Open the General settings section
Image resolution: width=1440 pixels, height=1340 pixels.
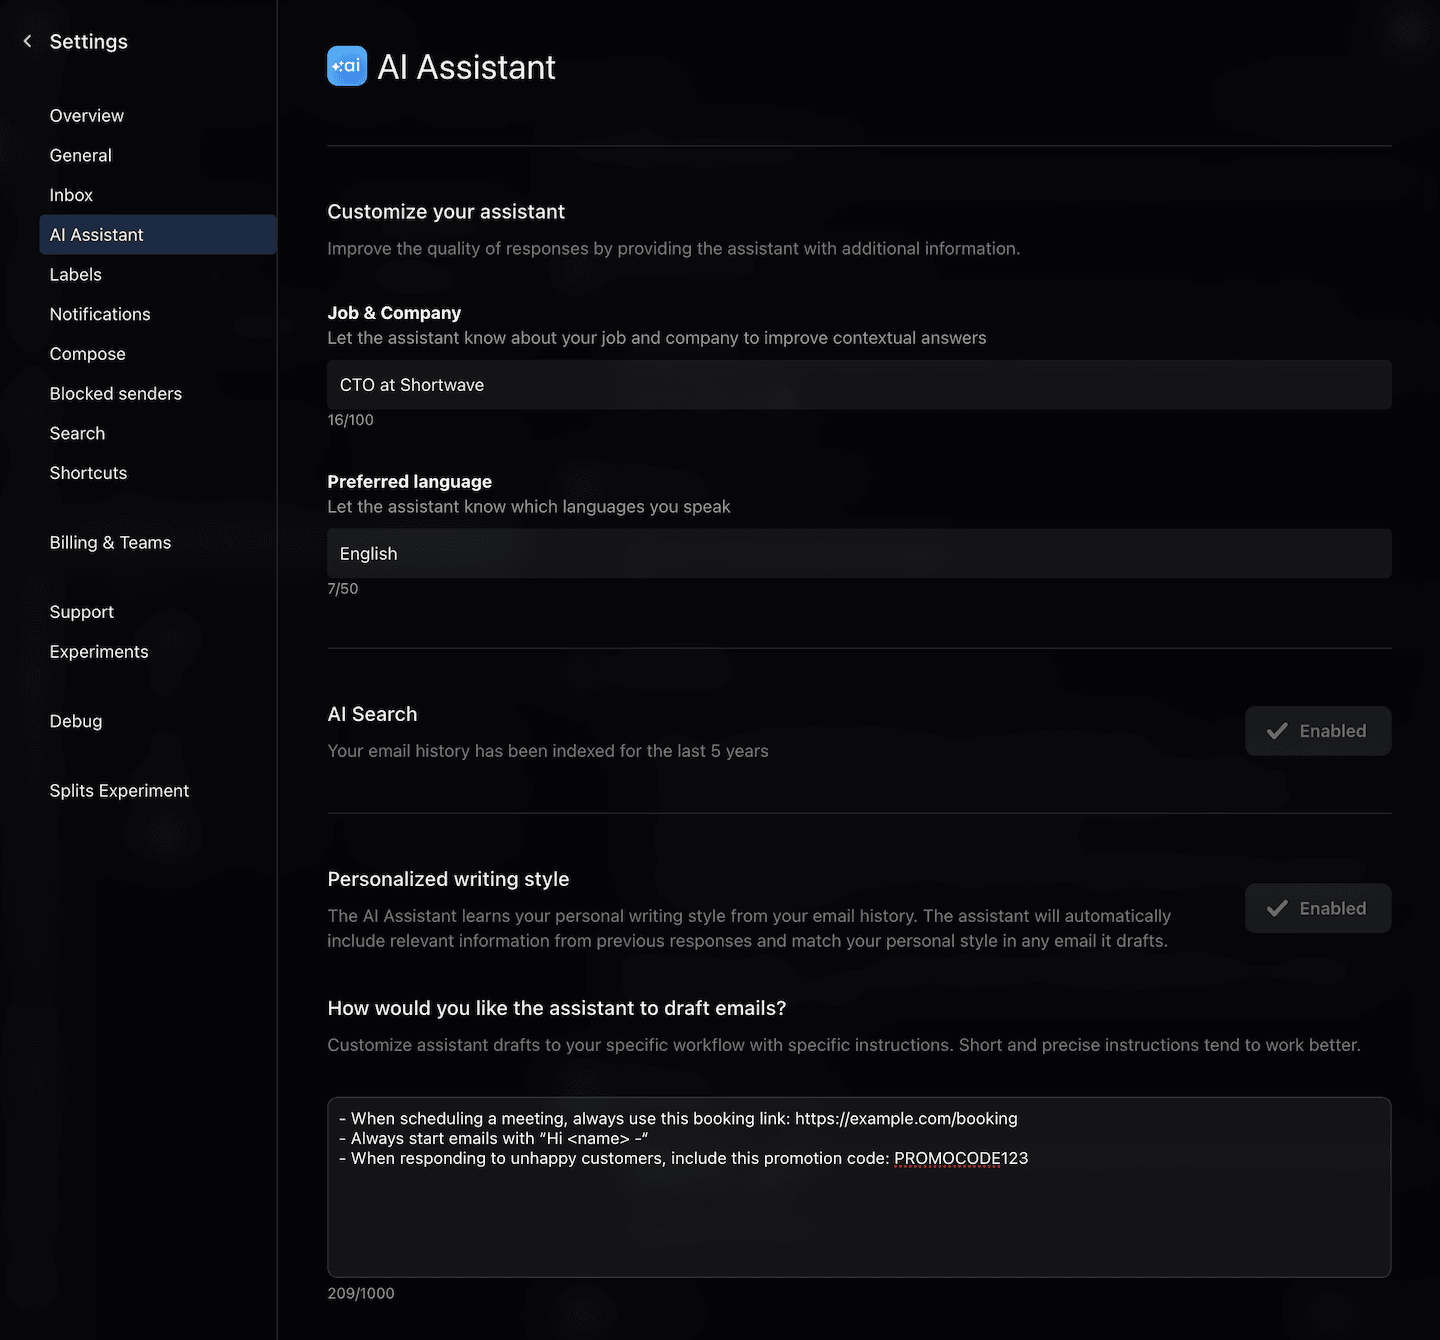[80, 155]
